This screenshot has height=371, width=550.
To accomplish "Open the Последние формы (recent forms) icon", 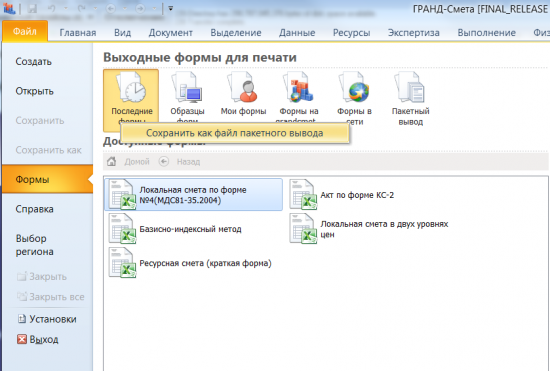I will coord(131,87).
